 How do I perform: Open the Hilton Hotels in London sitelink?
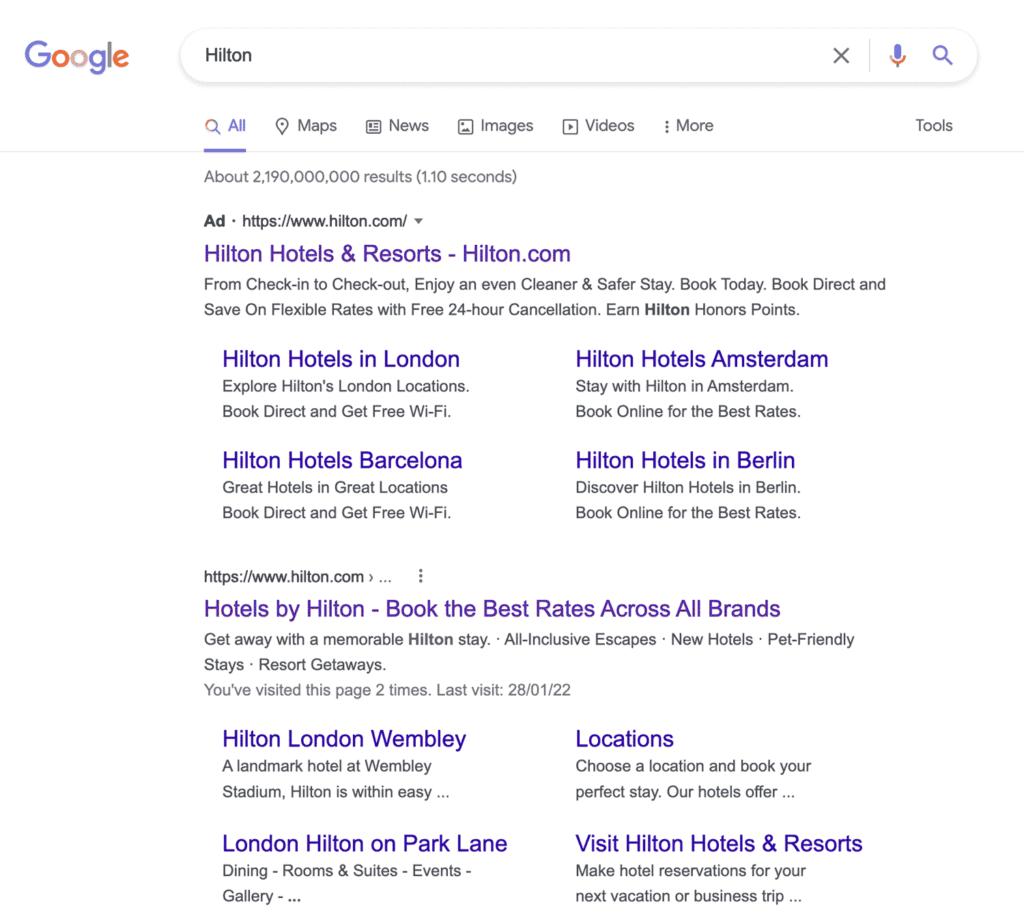tap(341, 359)
